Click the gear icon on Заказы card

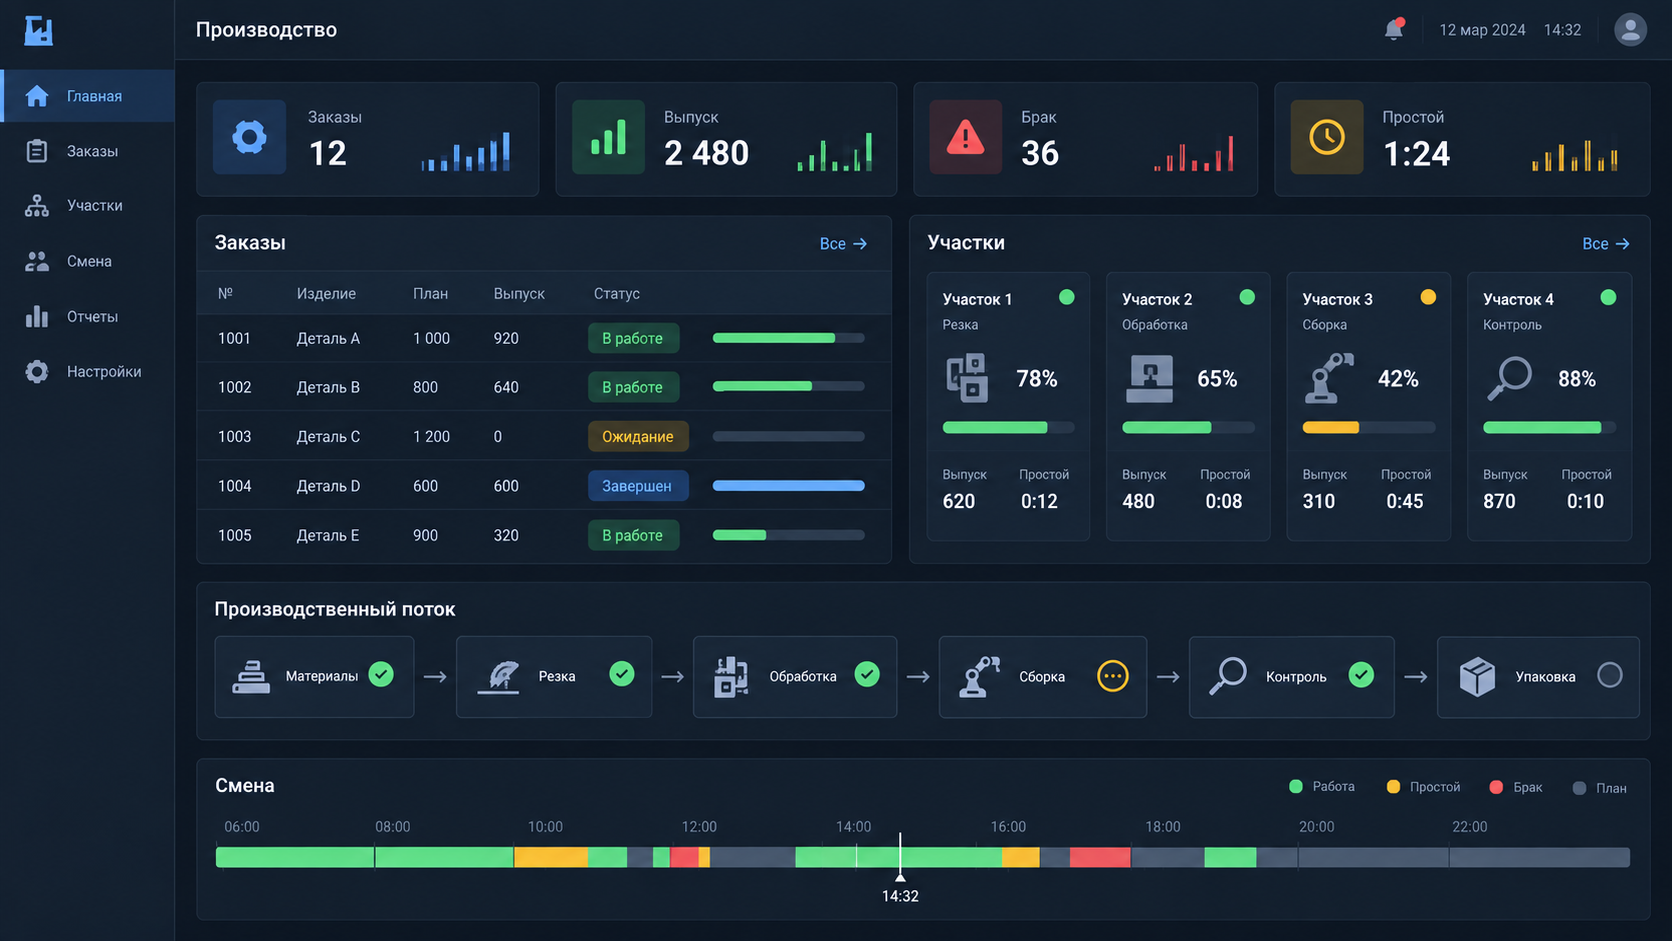coord(249,137)
